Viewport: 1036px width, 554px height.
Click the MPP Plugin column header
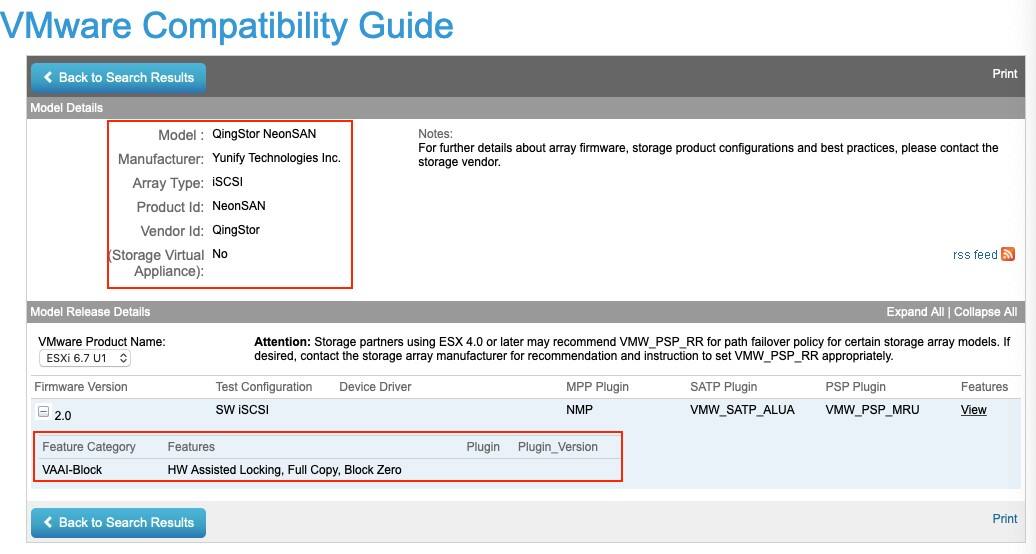coord(597,387)
